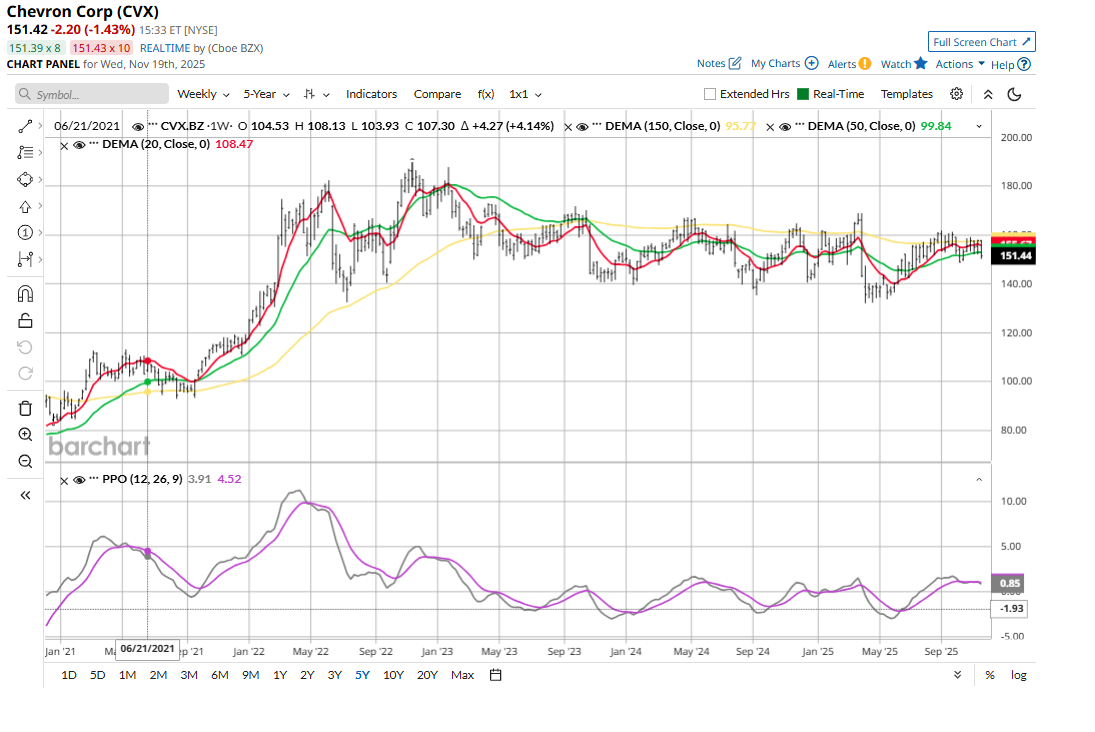Toggle the Real-Time checkbox
This screenshot has height=732, width=1095.
click(x=802, y=94)
